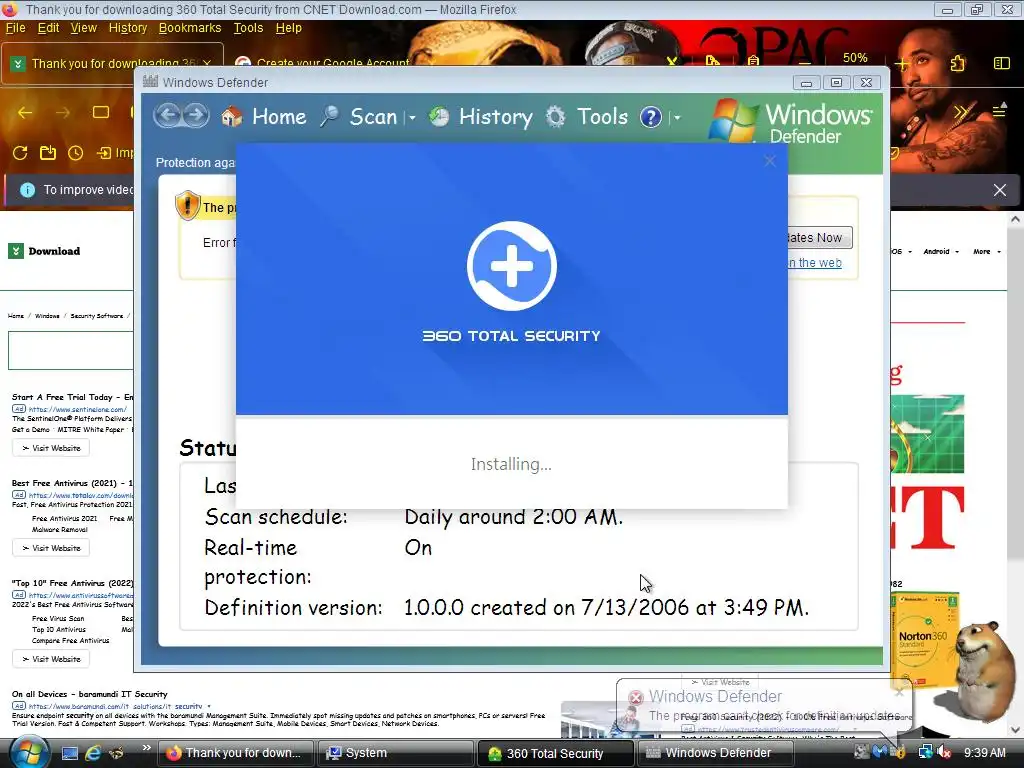The image size is (1024, 768).
Task: Click the Firefox history clock toolbar icon
Action: [x=76, y=153]
